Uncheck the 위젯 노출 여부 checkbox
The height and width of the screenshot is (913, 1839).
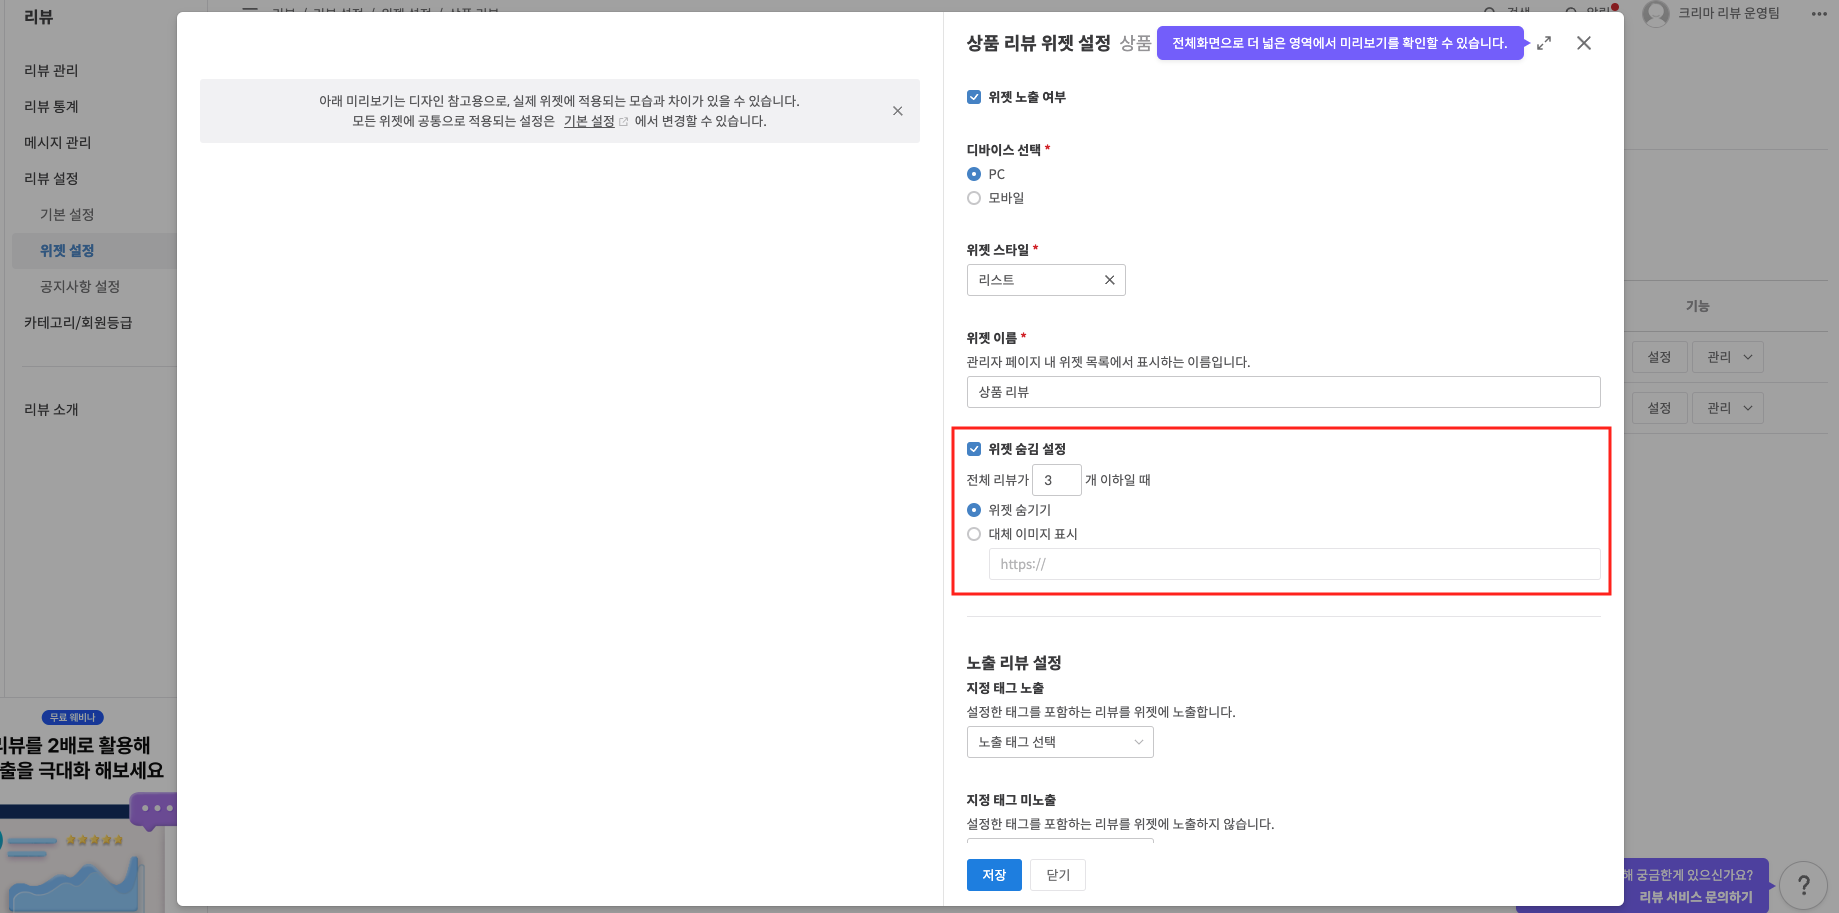pos(974,96)
